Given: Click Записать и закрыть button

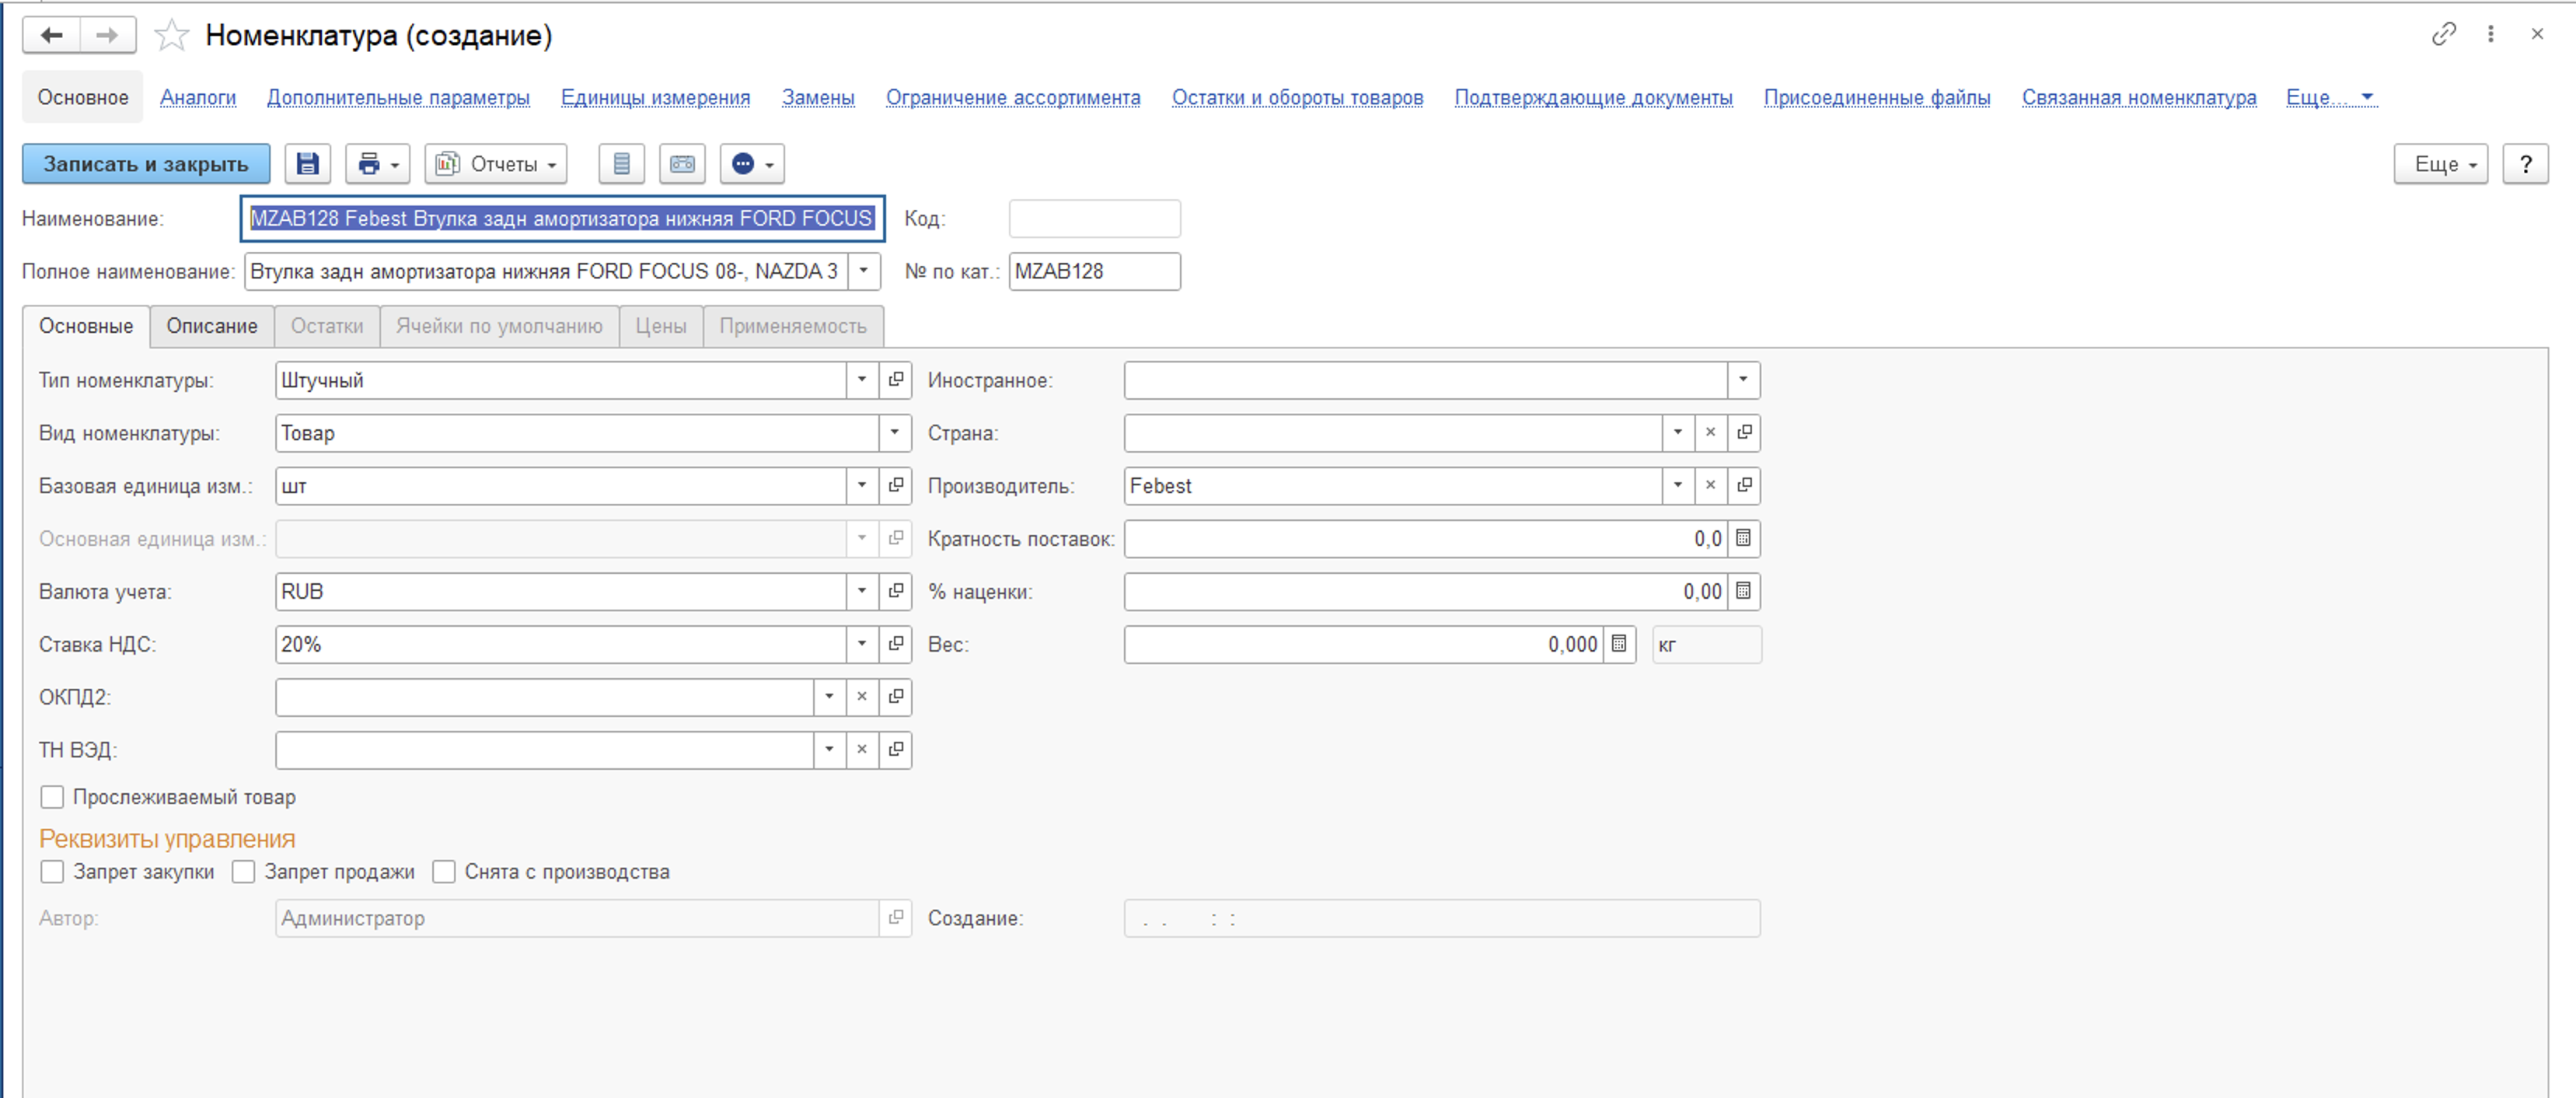Looking at the screenshot, I should click(x=146, y=164).
